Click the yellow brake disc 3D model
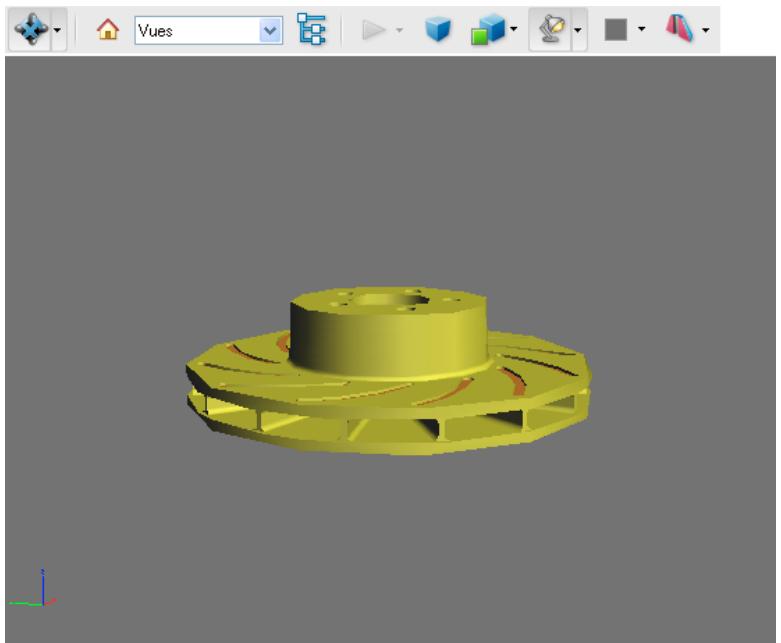This screenshot has height=643, width=781. click(389, 370)
